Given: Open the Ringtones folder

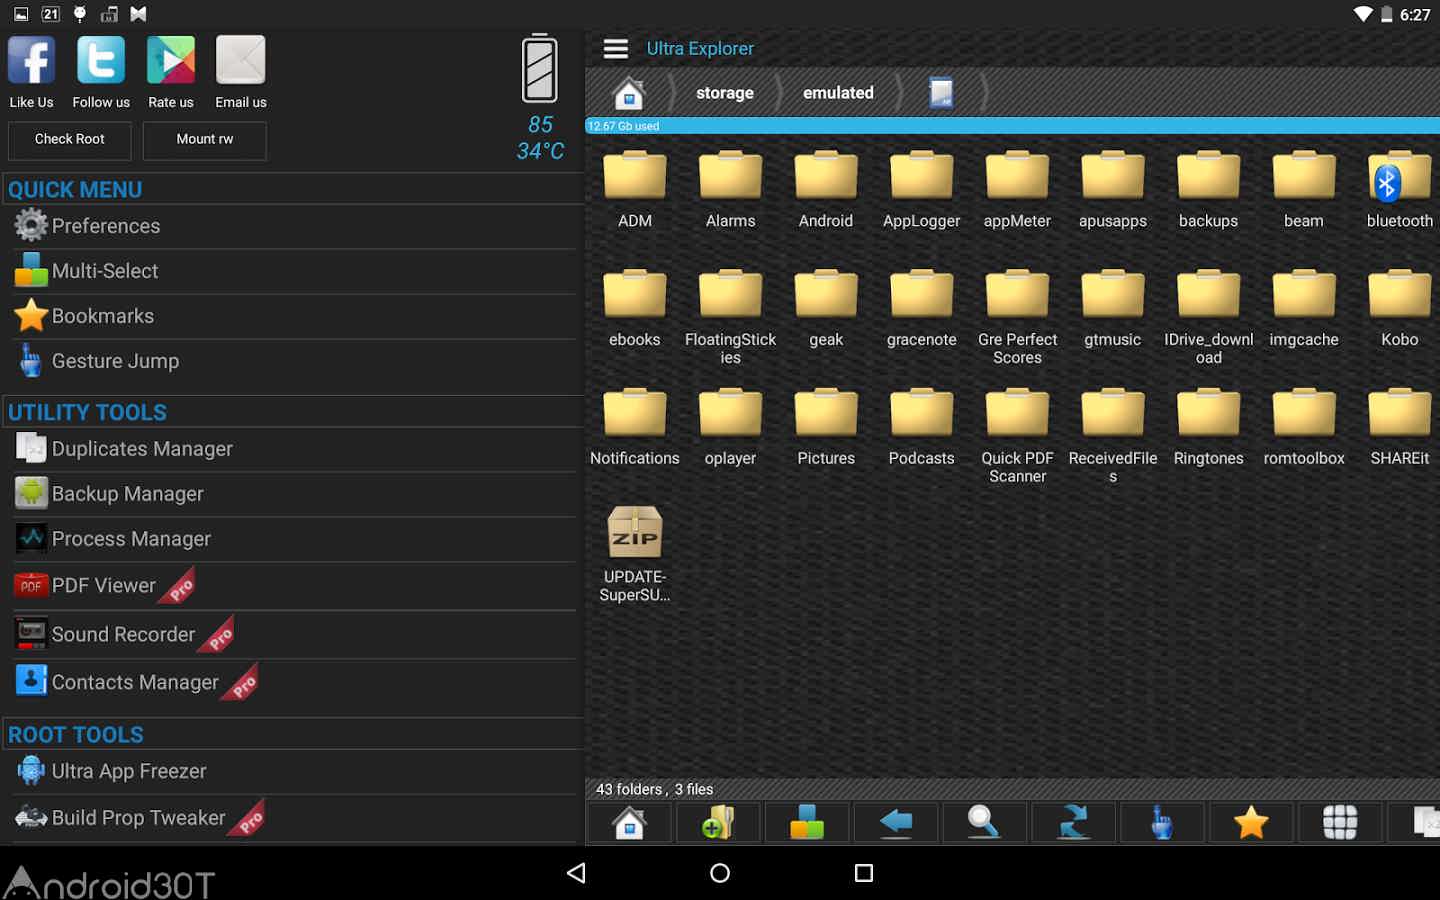Looking at the screenshot, I should (x=1208, y=428).
